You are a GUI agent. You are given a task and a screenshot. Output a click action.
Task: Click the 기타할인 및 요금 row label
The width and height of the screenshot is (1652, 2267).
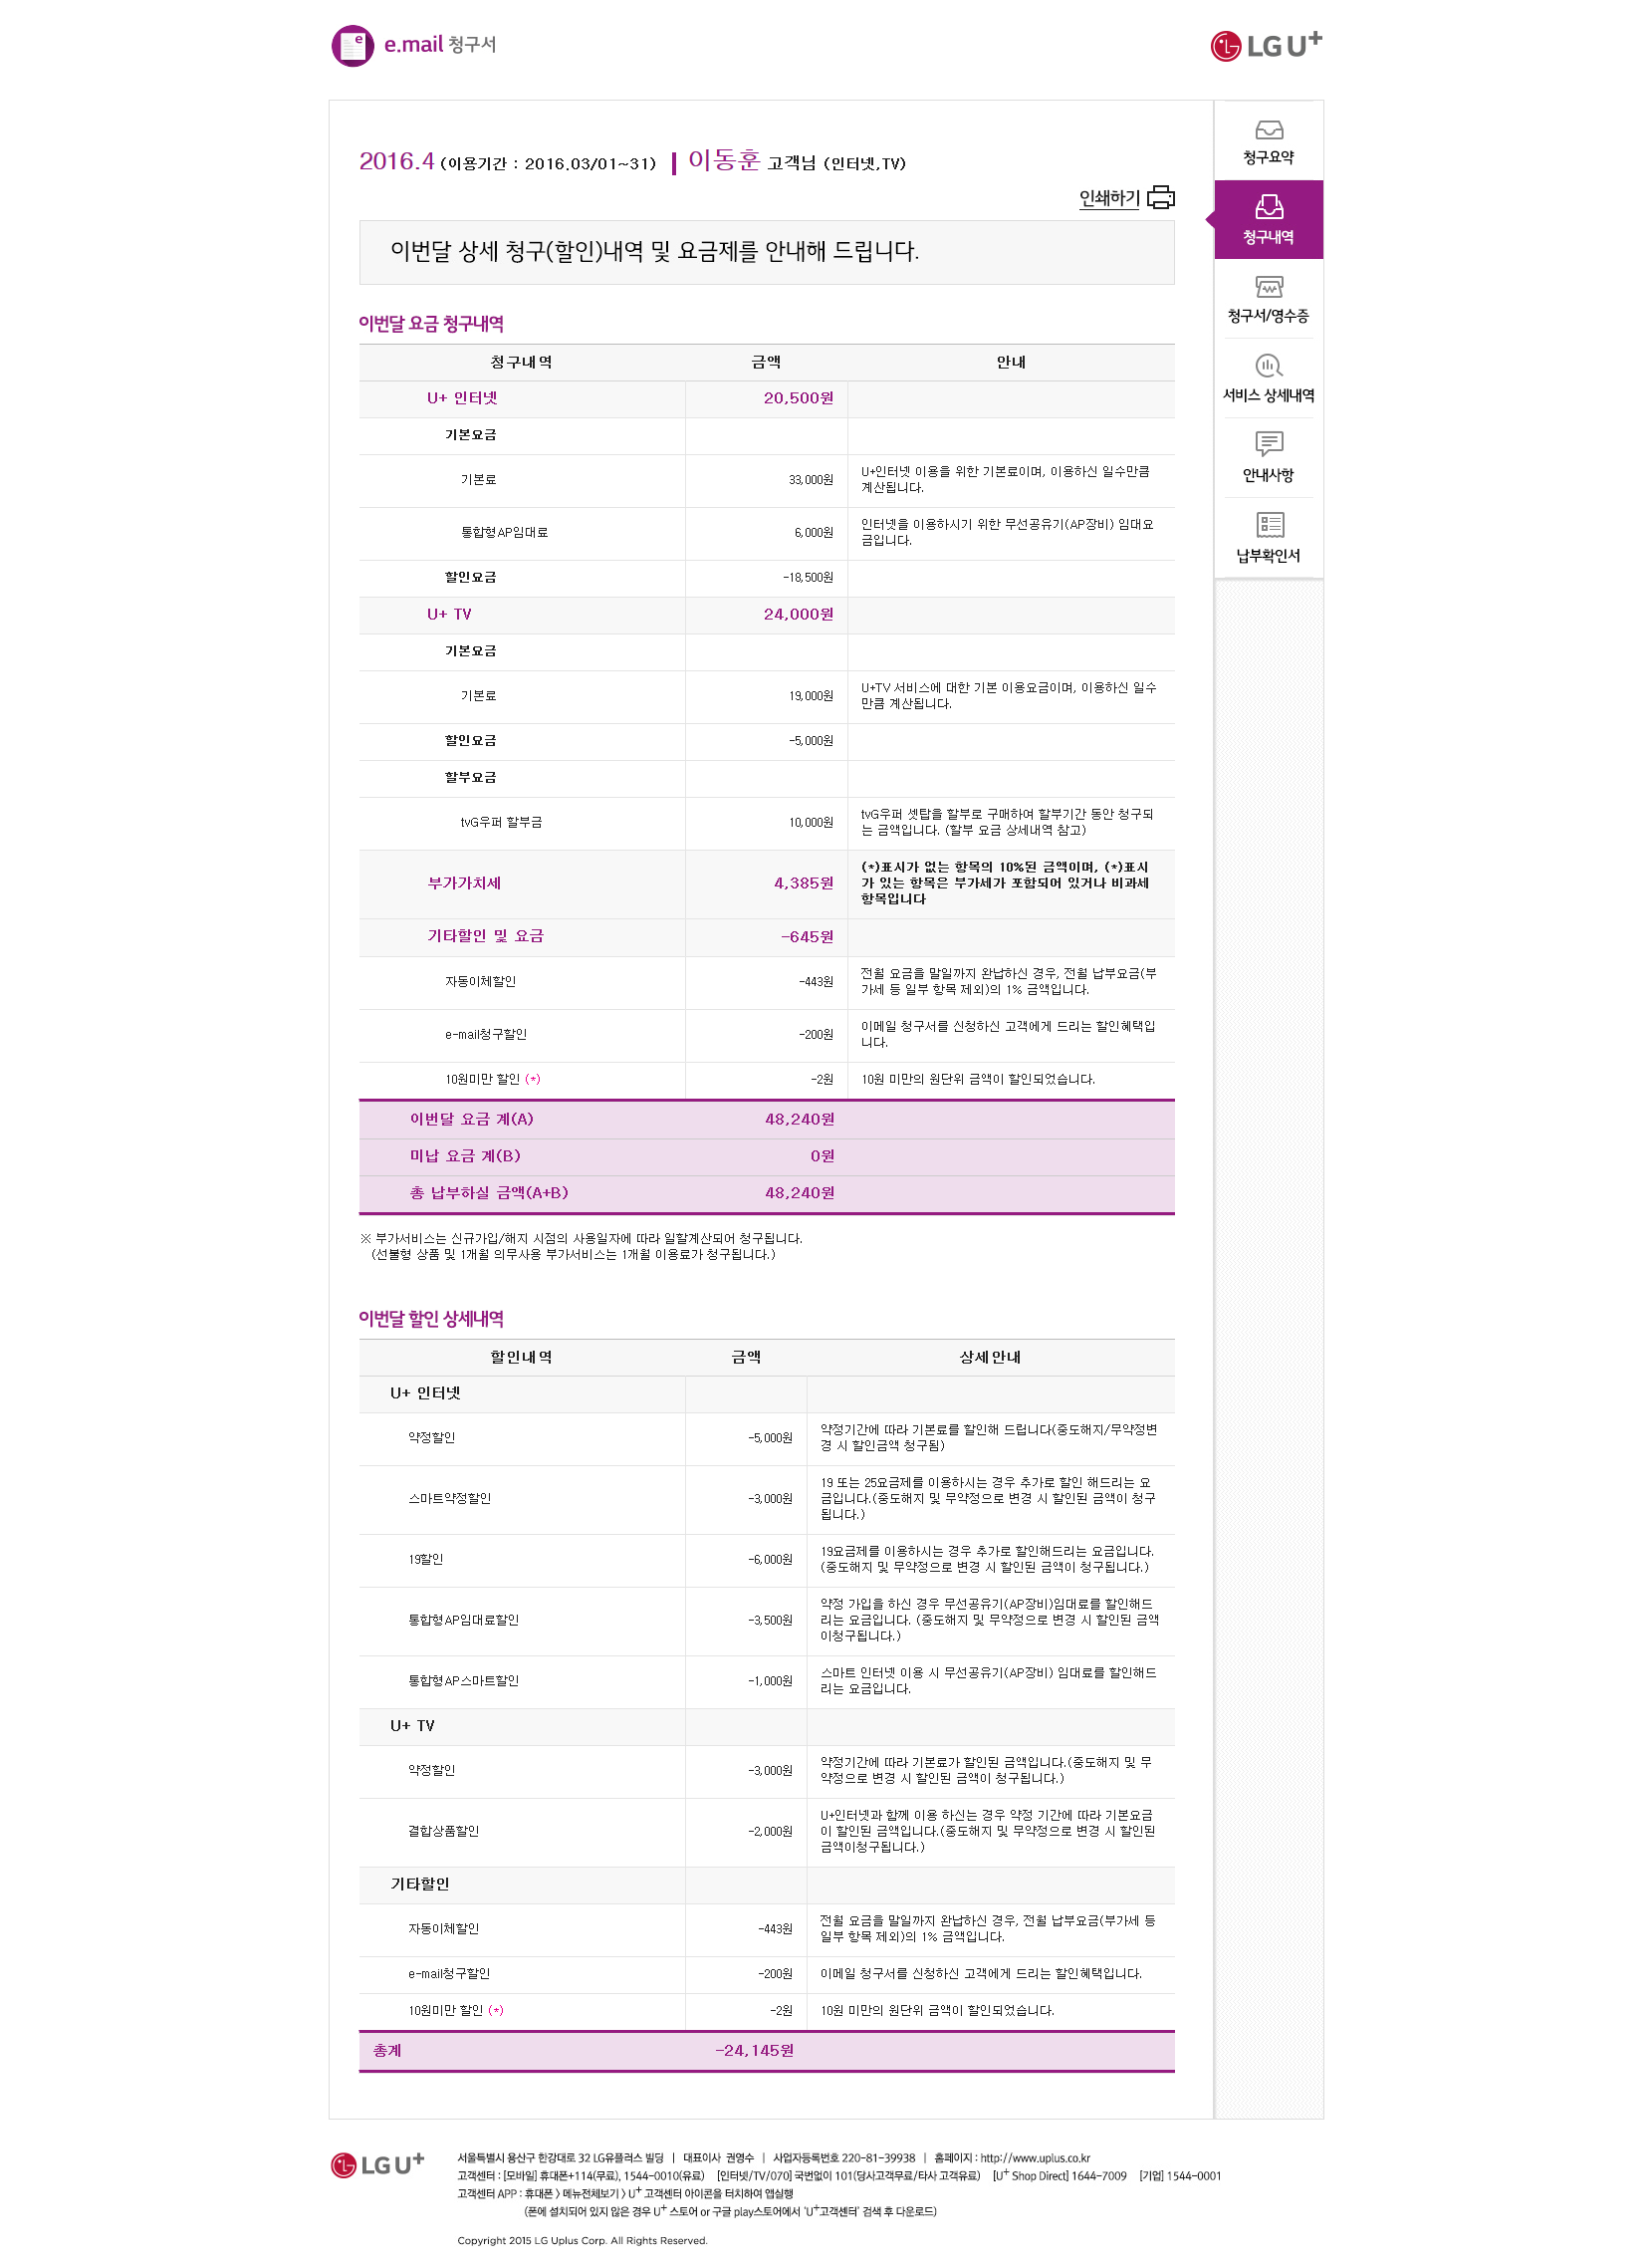(x=486, y=937)
